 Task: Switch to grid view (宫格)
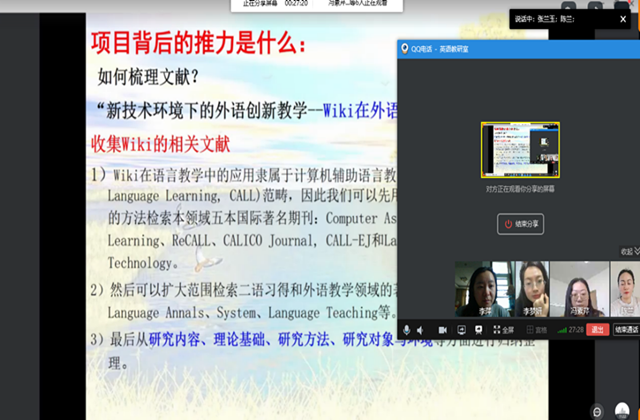pos(537,329)
